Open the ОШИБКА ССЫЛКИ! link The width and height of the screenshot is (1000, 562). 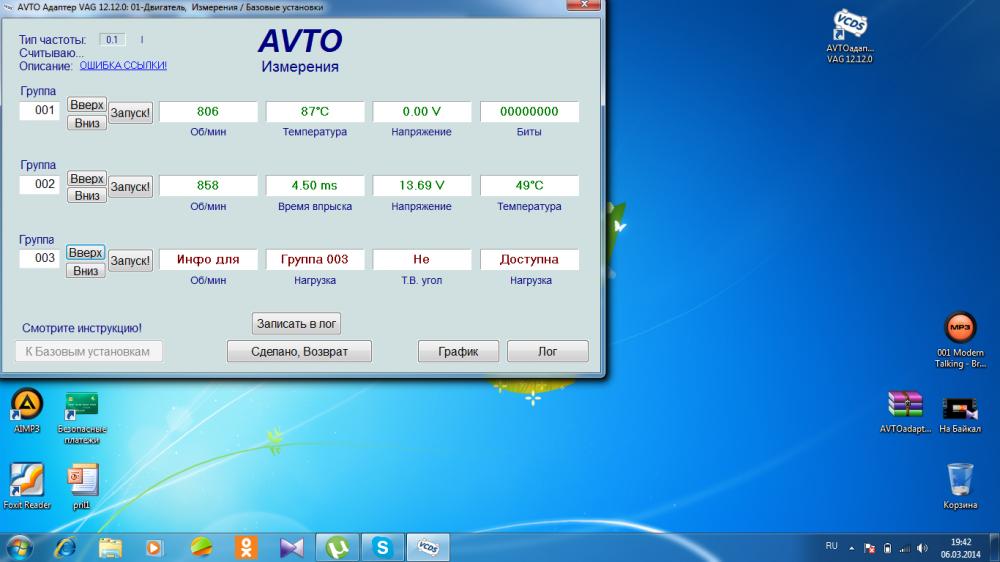pyautogui.click(x=123, y=65)
